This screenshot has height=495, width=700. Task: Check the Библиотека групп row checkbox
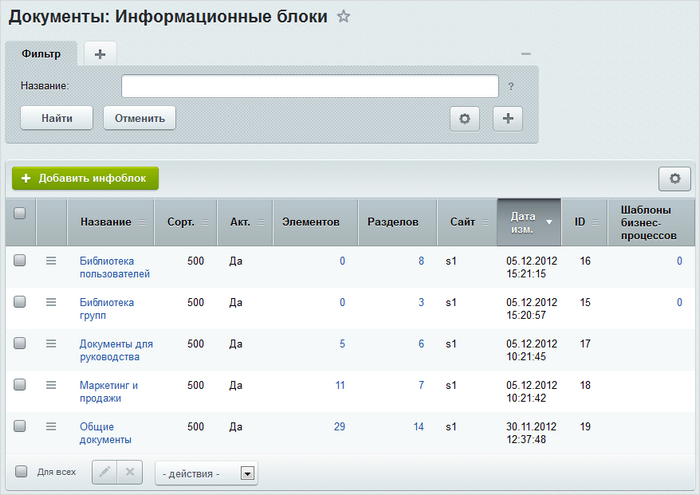click(x=20, y=302)
